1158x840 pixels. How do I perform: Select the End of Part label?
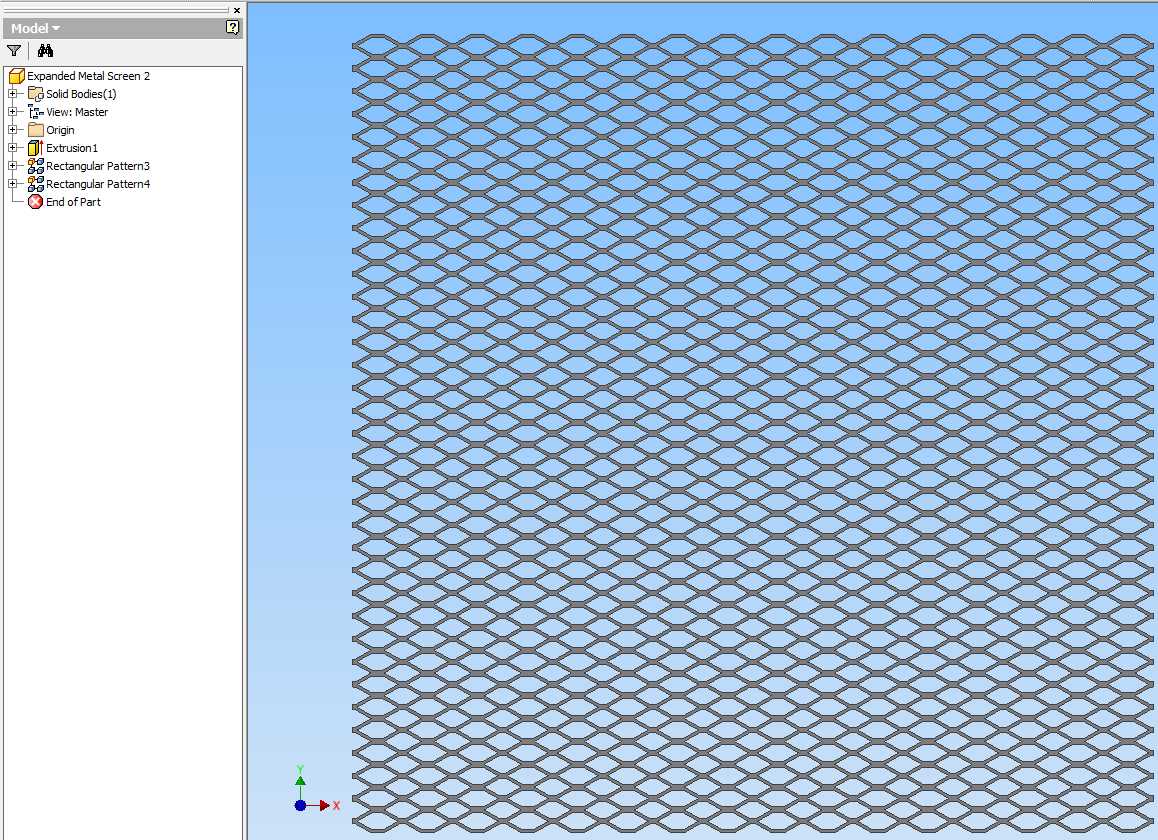click(x=73, y=202)
